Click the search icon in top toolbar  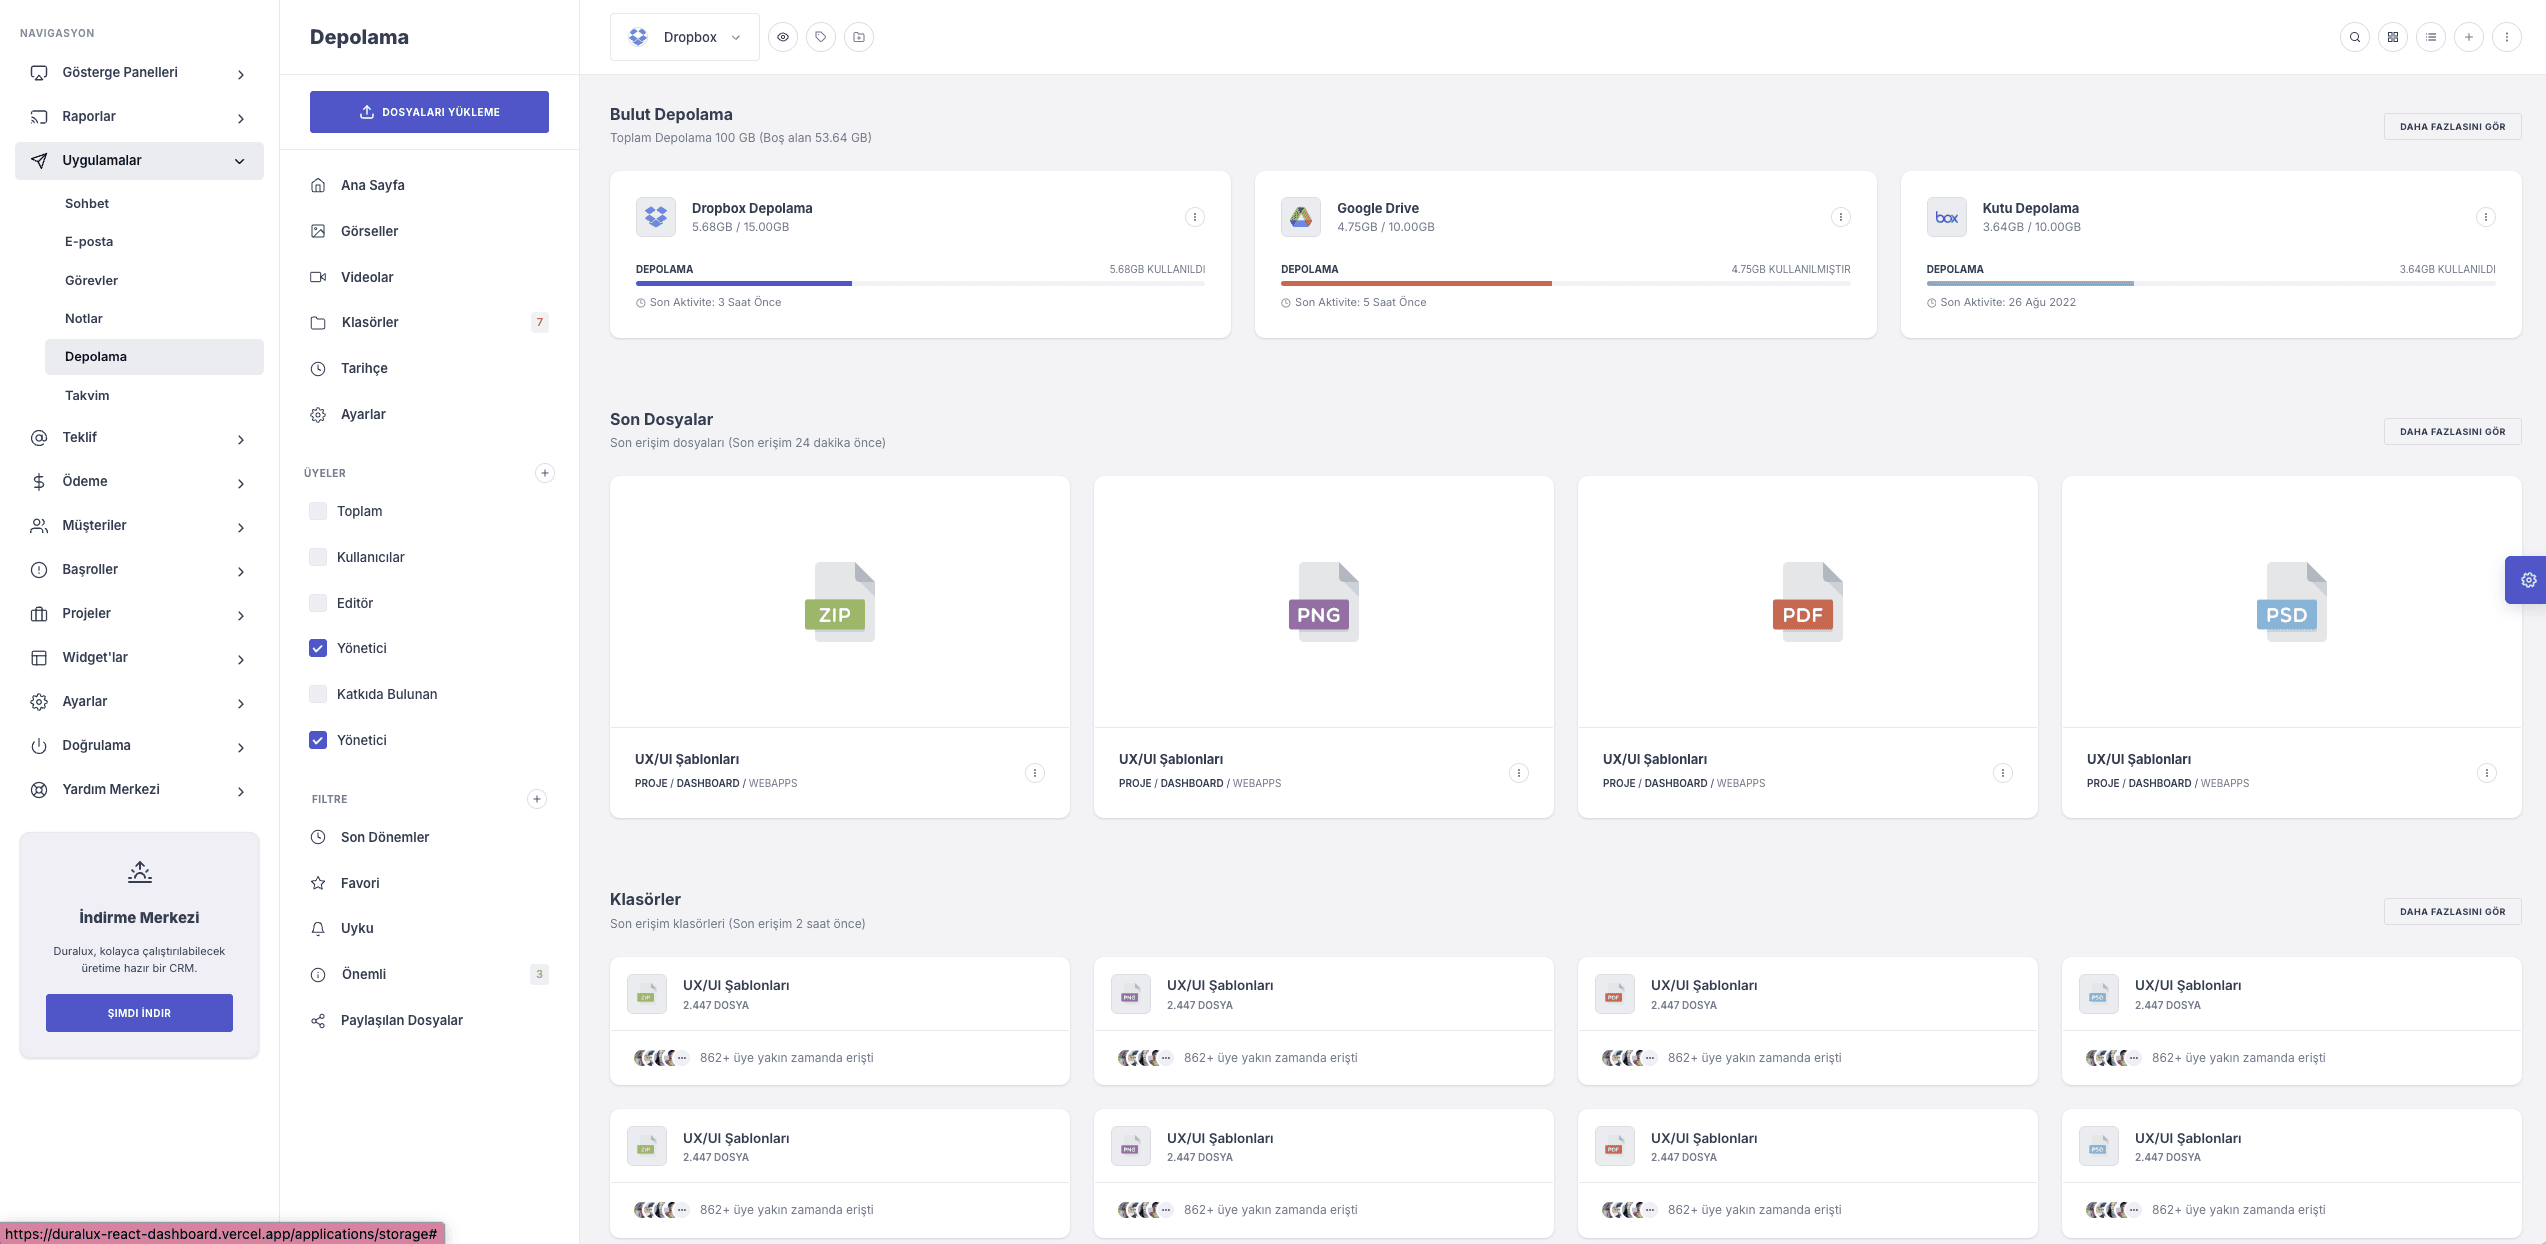[x=2355, y=37]
